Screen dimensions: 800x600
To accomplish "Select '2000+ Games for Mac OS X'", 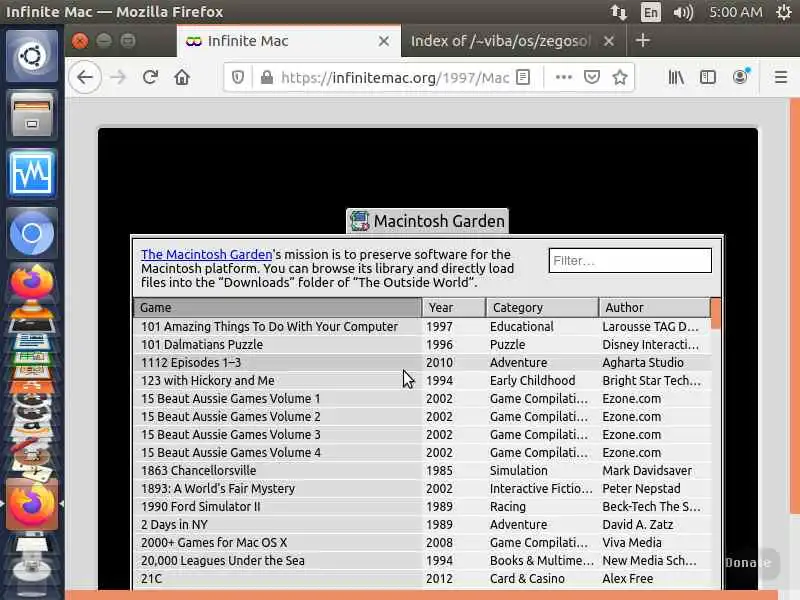I will (x=421, y=542).
